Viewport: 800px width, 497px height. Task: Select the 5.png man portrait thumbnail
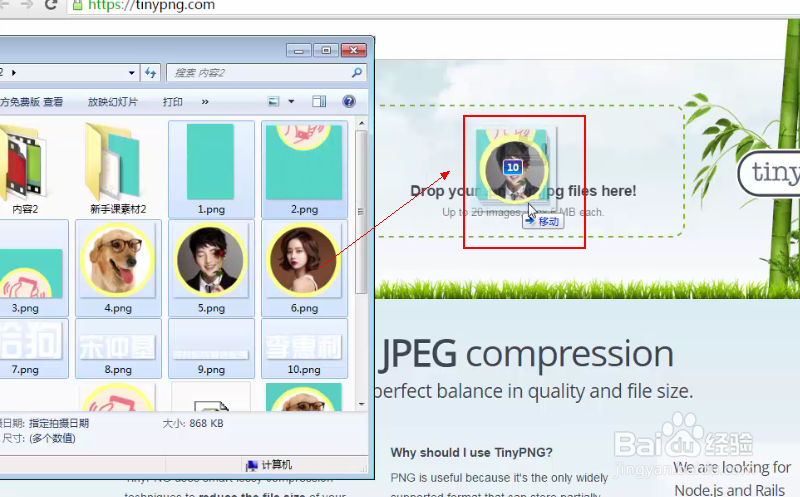(211, 268)
